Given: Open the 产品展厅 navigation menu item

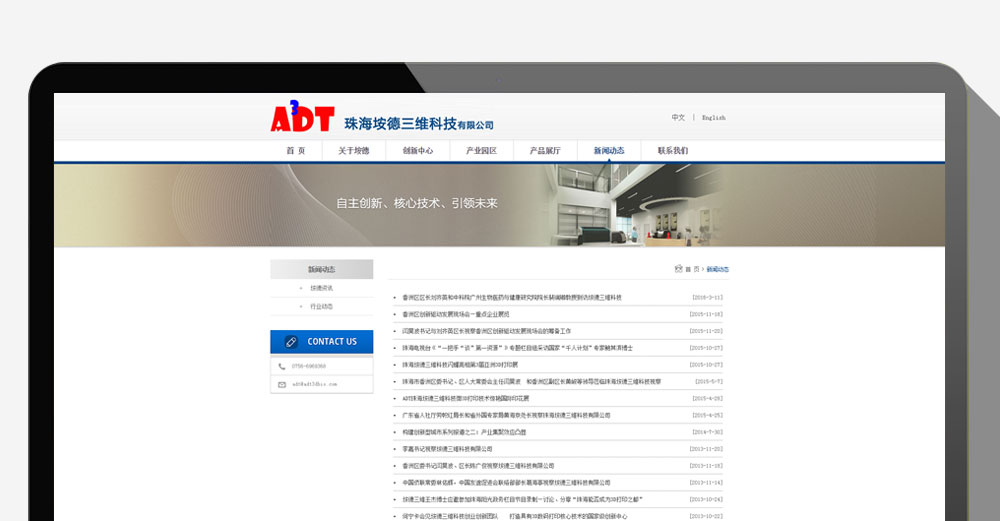Looking at the screenshot, I should (x=545, y=150).
